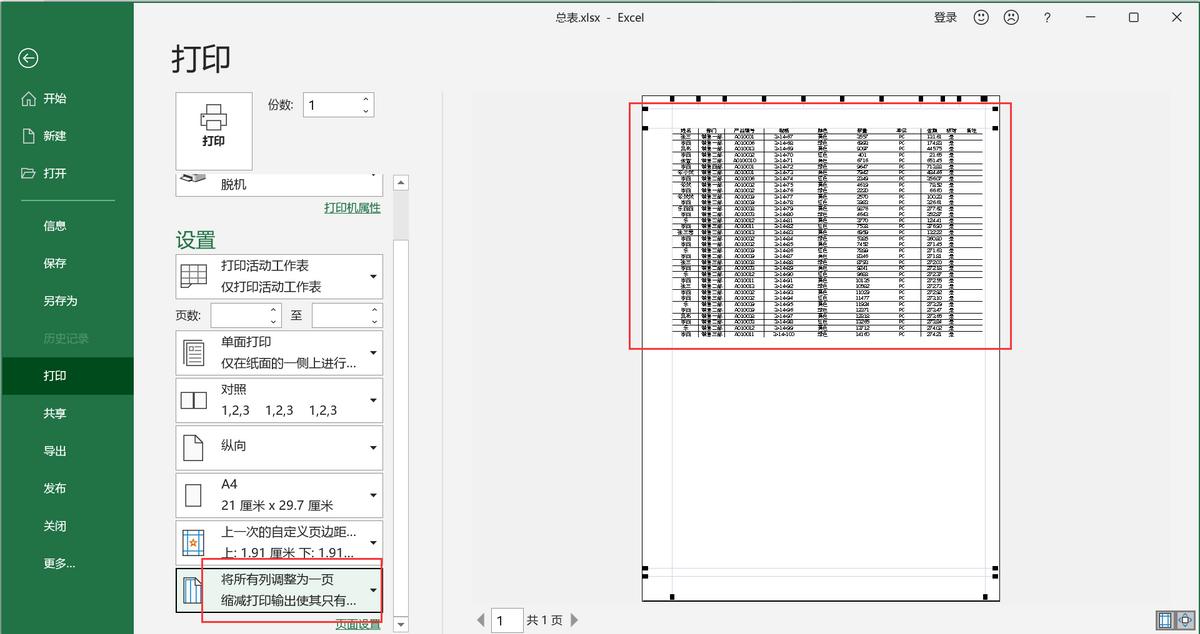Open the 打印活动工作表 dropdown

279,276
